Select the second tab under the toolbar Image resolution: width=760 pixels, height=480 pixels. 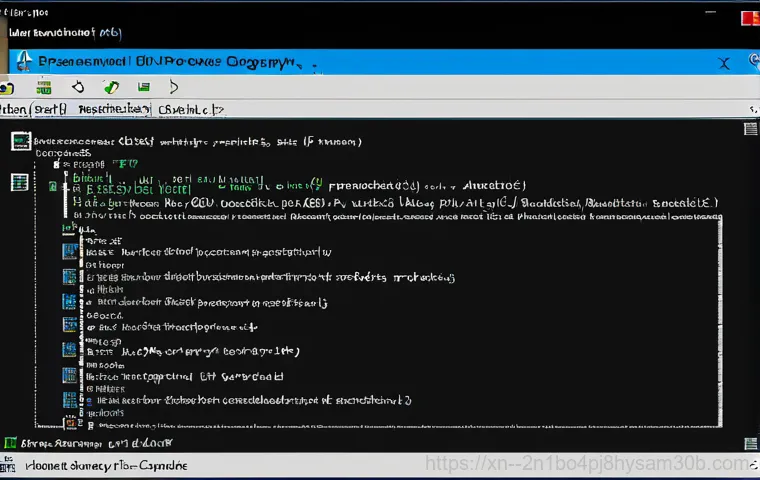[50, 110]
